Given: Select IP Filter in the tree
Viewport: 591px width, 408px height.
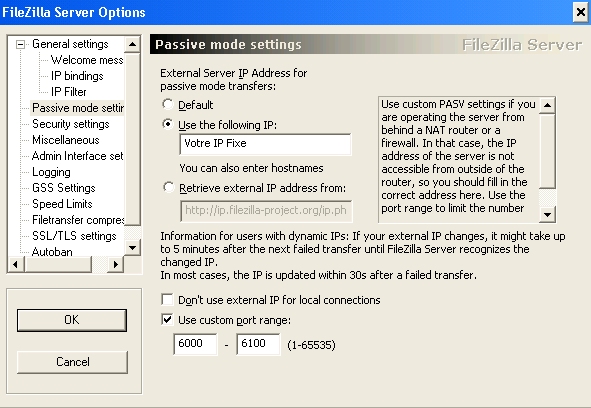Looking at the screenshot, I should pos(69,92).
